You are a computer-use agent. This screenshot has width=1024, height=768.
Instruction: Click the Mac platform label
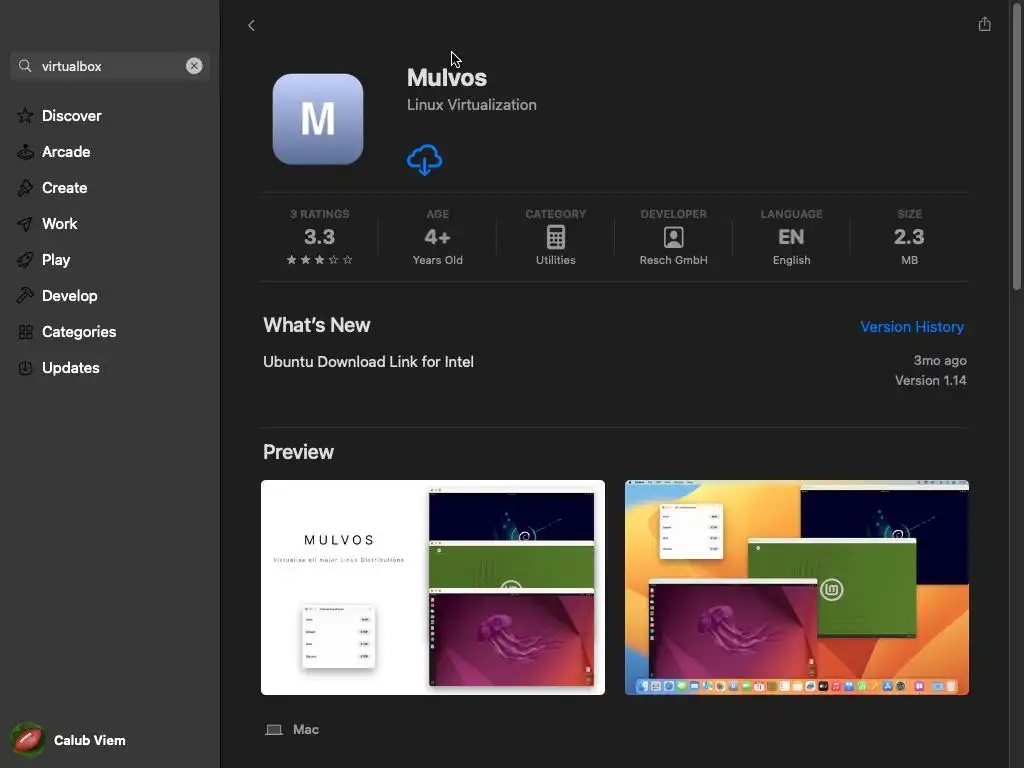[x=306, y=729]
